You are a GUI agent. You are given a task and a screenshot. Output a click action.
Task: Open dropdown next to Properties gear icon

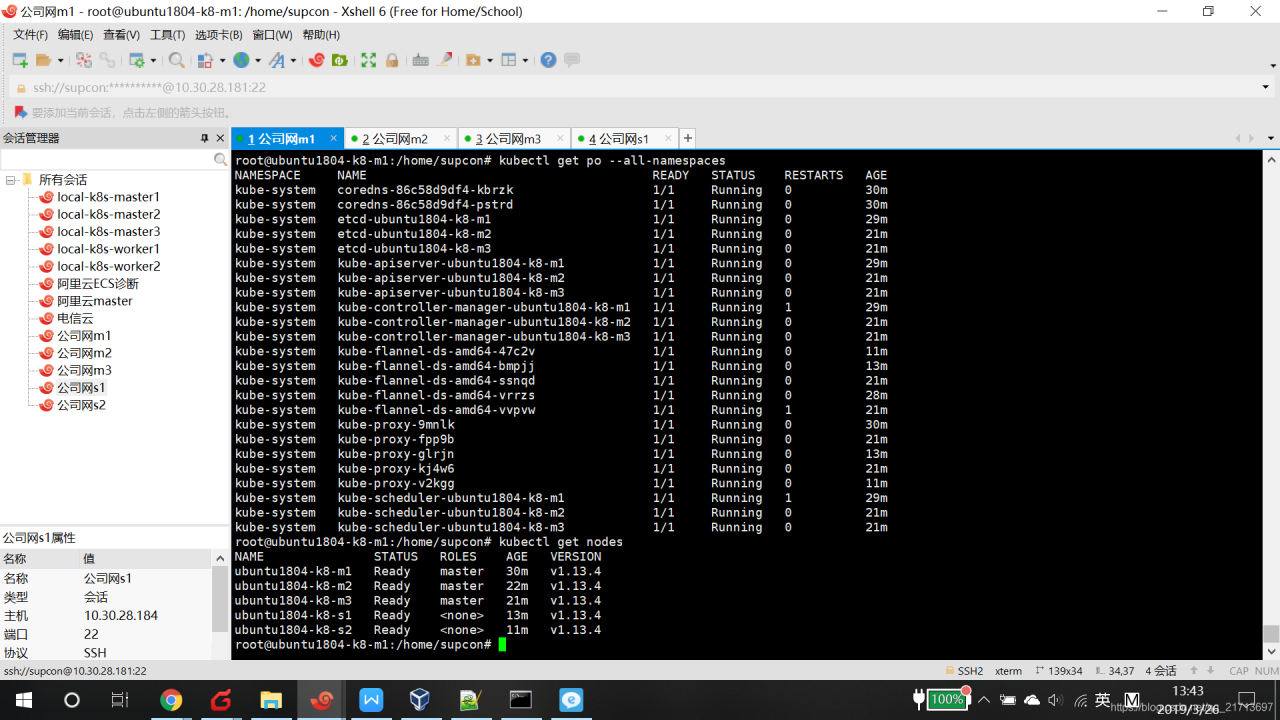(154, 60)
